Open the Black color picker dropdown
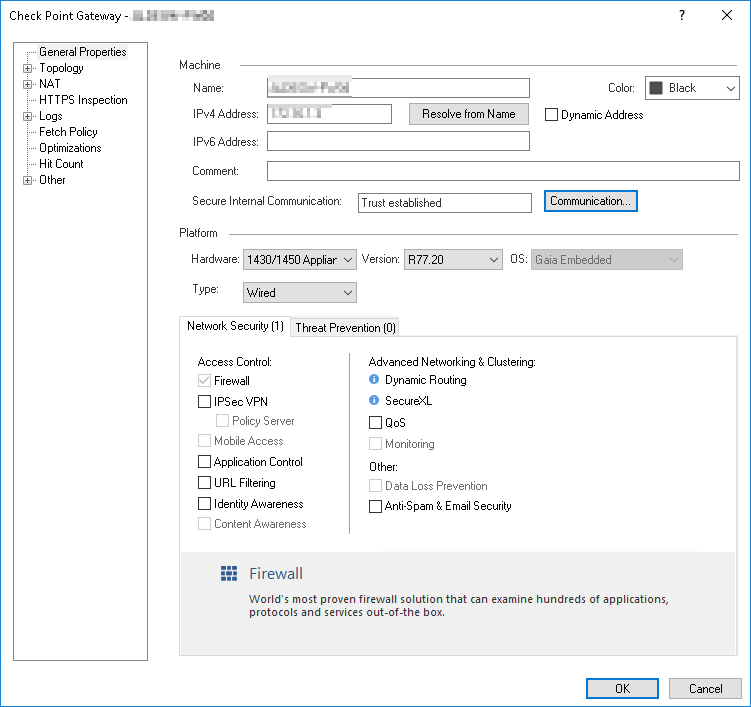Viewport: 751px width, 707px height. pyautogui.click(x=692, y=88)
